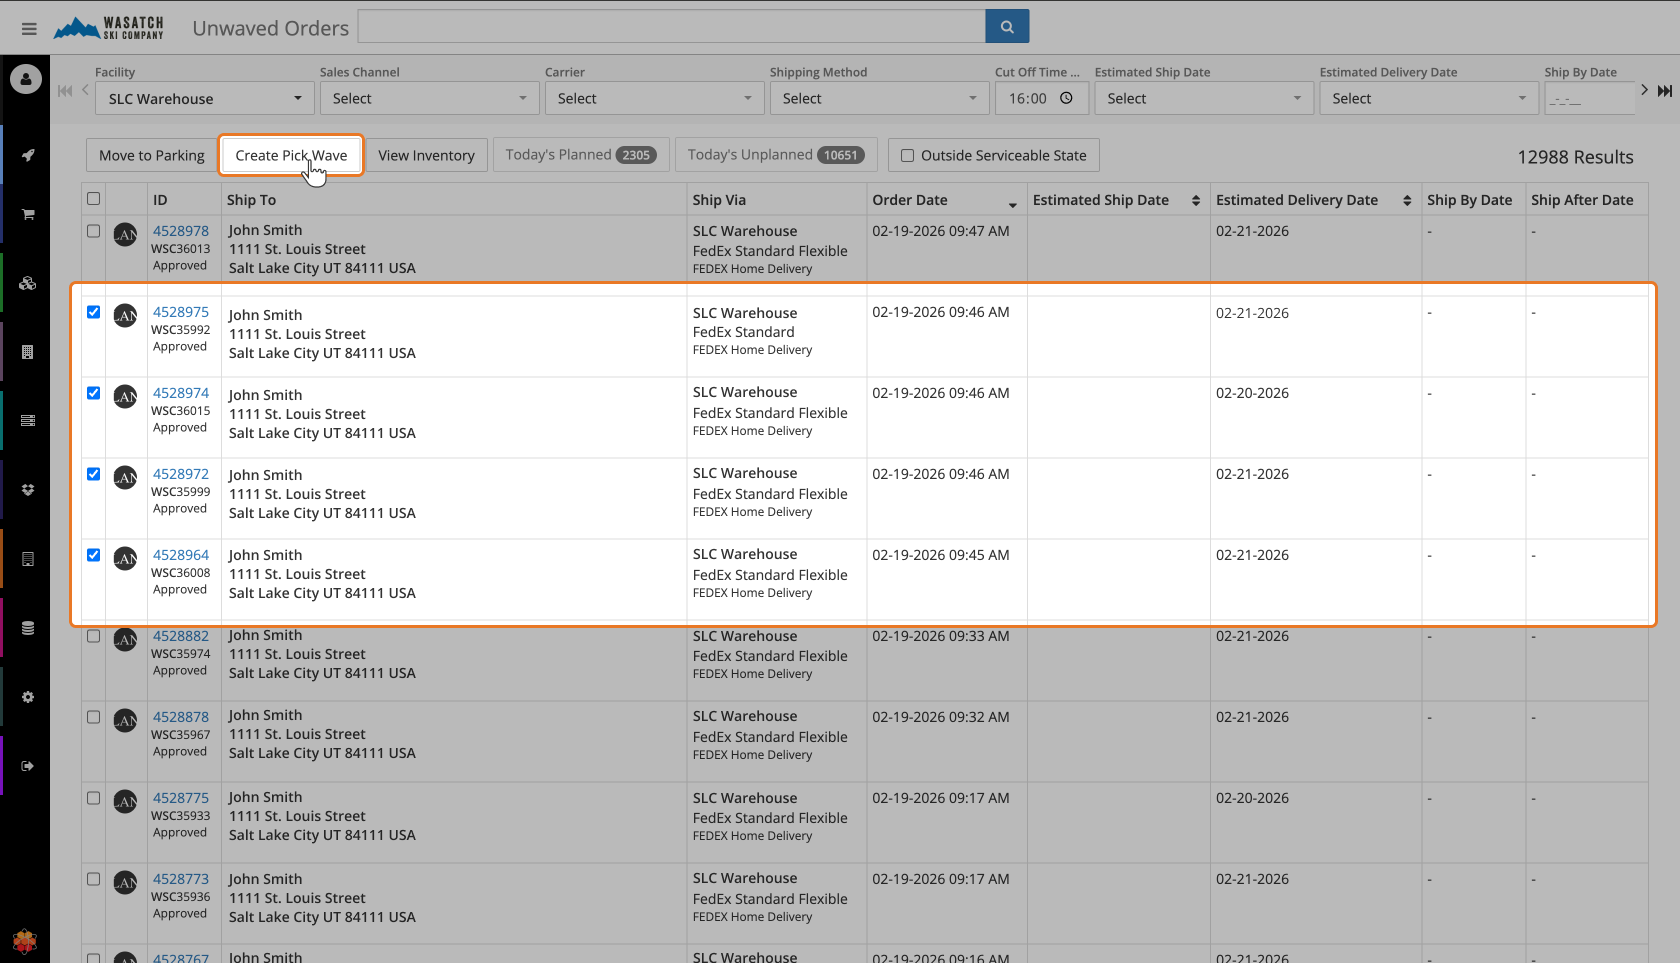The height and width of the screenshot is (963, 1680).
Task: Click the avatar icon for order 4528975
Action: 125,316
